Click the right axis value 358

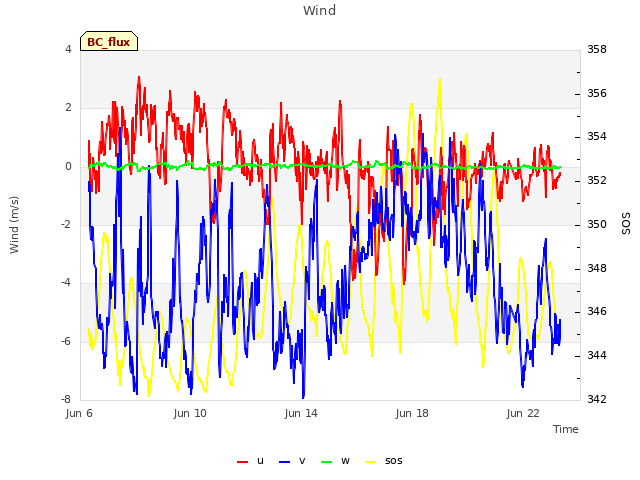597,49
